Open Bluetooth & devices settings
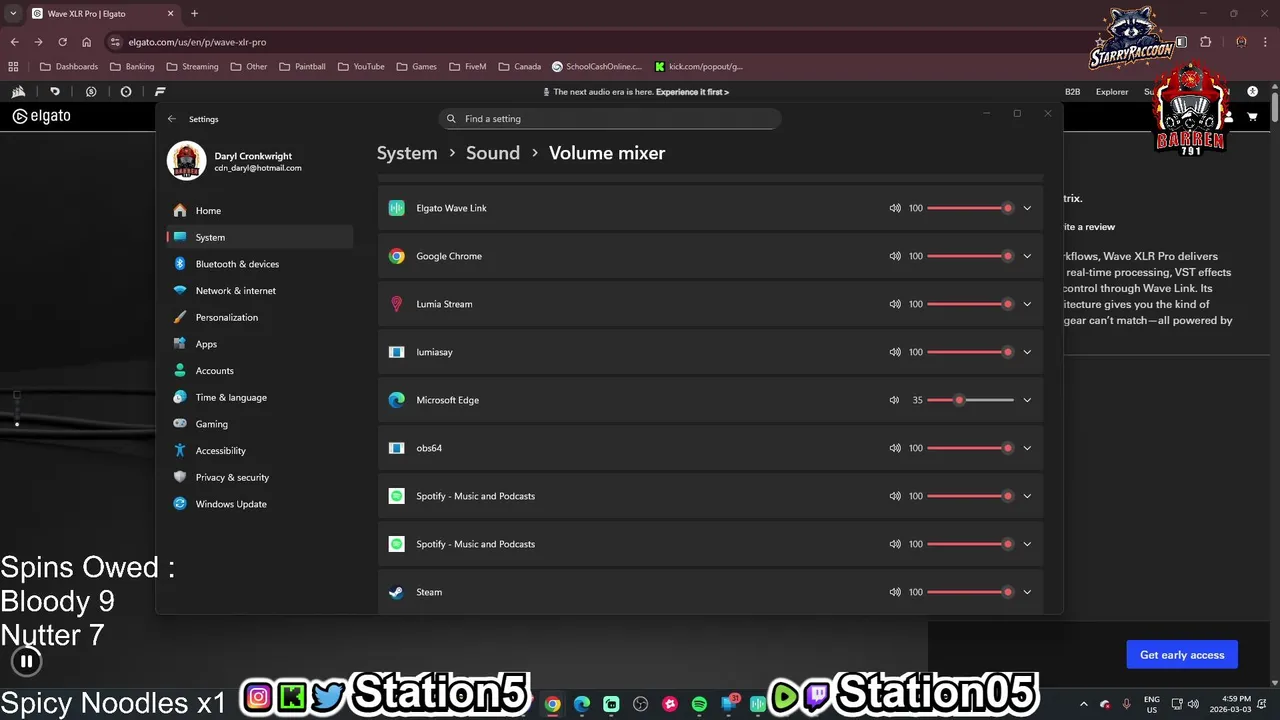Viewport: 1280px width, 720px height. click(x=259, y=264)
